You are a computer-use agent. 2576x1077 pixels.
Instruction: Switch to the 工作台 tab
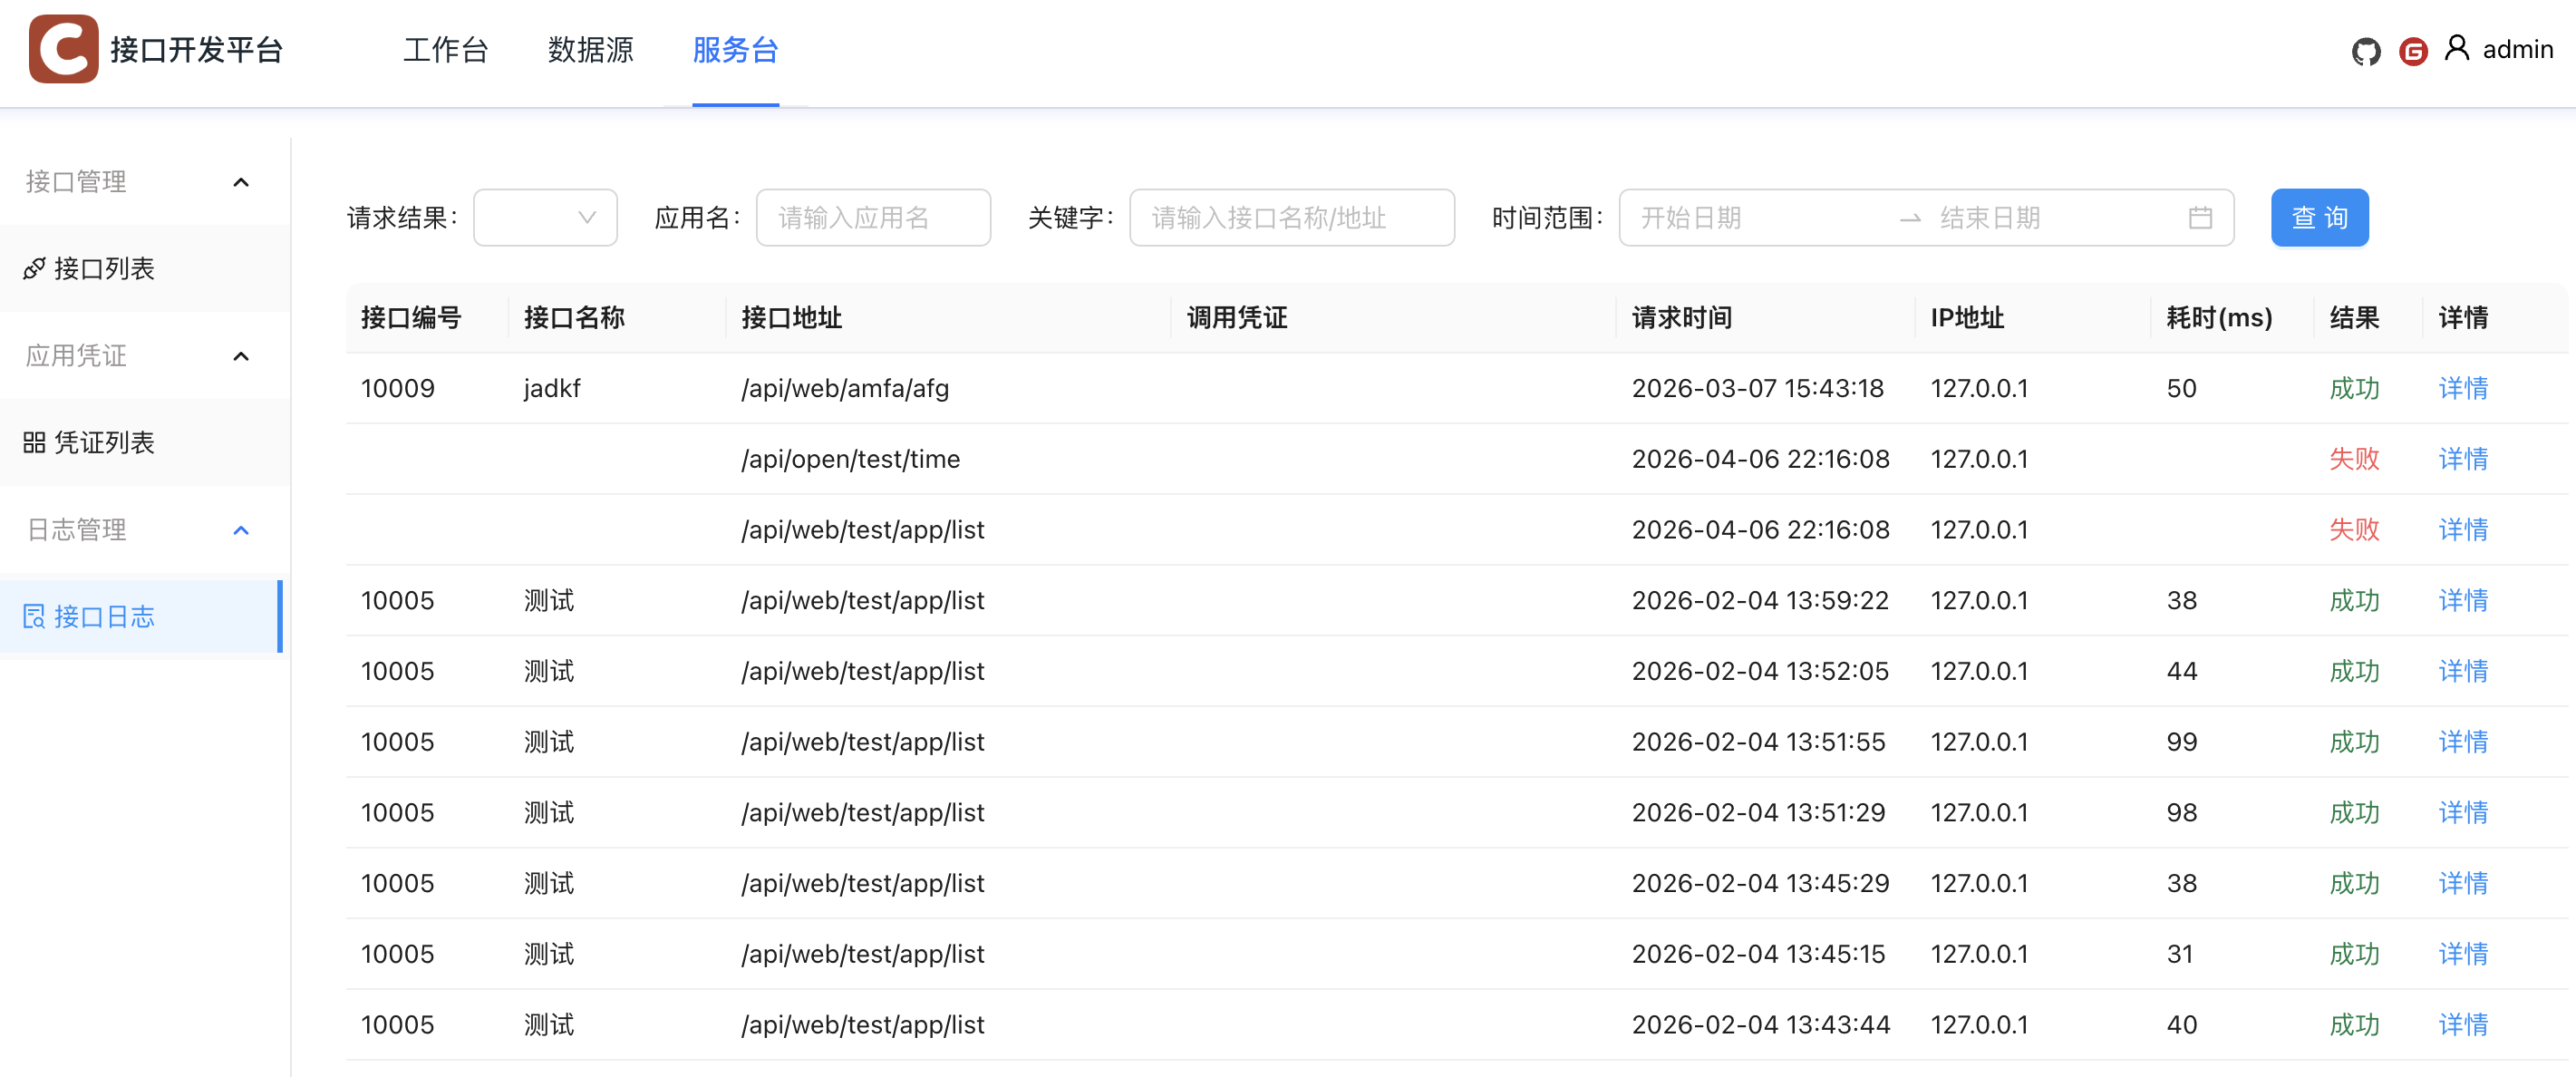[x=445, y=50]
